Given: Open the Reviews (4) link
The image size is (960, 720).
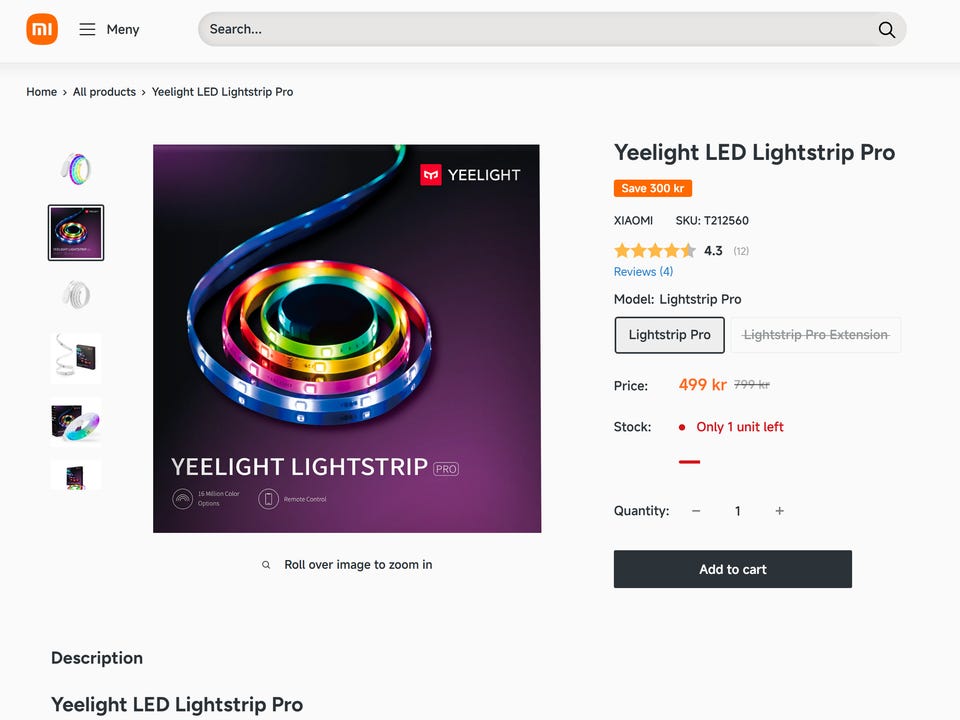Looking at the screenshot, I should [643, 272].
